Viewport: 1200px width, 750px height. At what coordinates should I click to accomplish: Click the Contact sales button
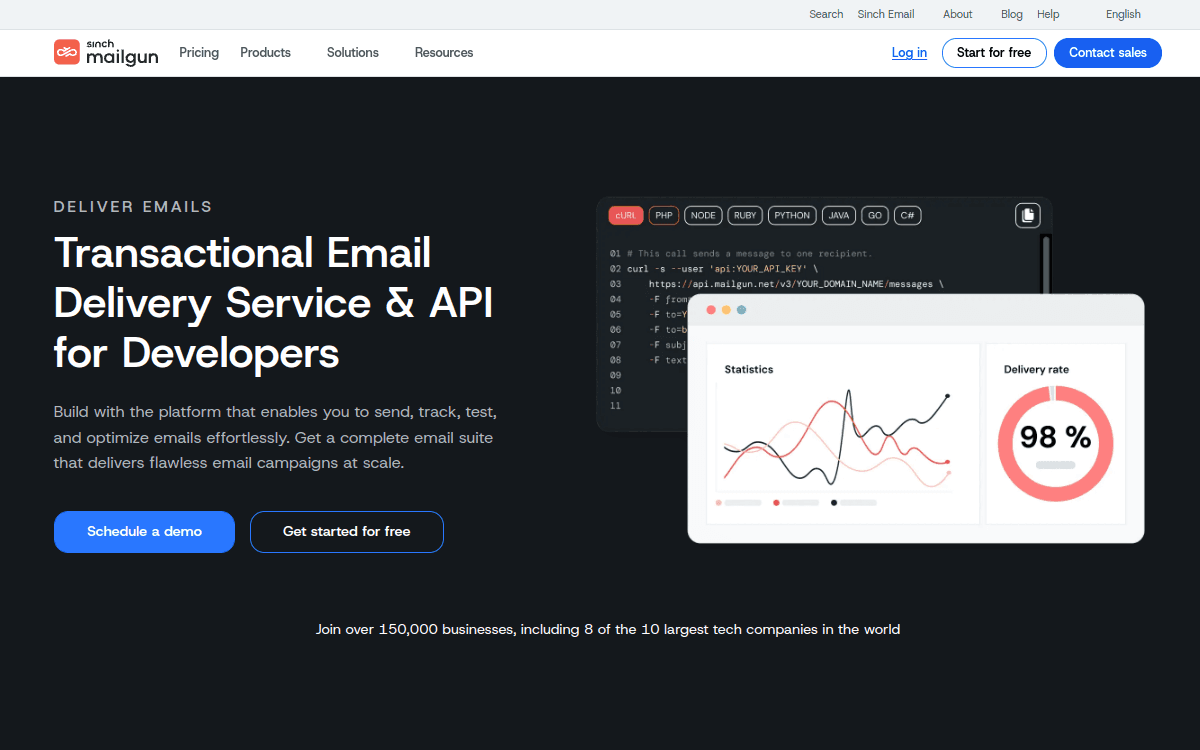[x=1107, y=52]
